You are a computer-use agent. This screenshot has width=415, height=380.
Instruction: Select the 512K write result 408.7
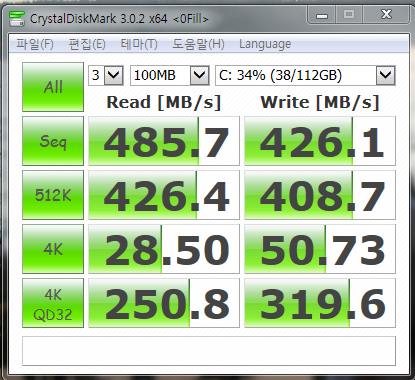click(320, 195)
